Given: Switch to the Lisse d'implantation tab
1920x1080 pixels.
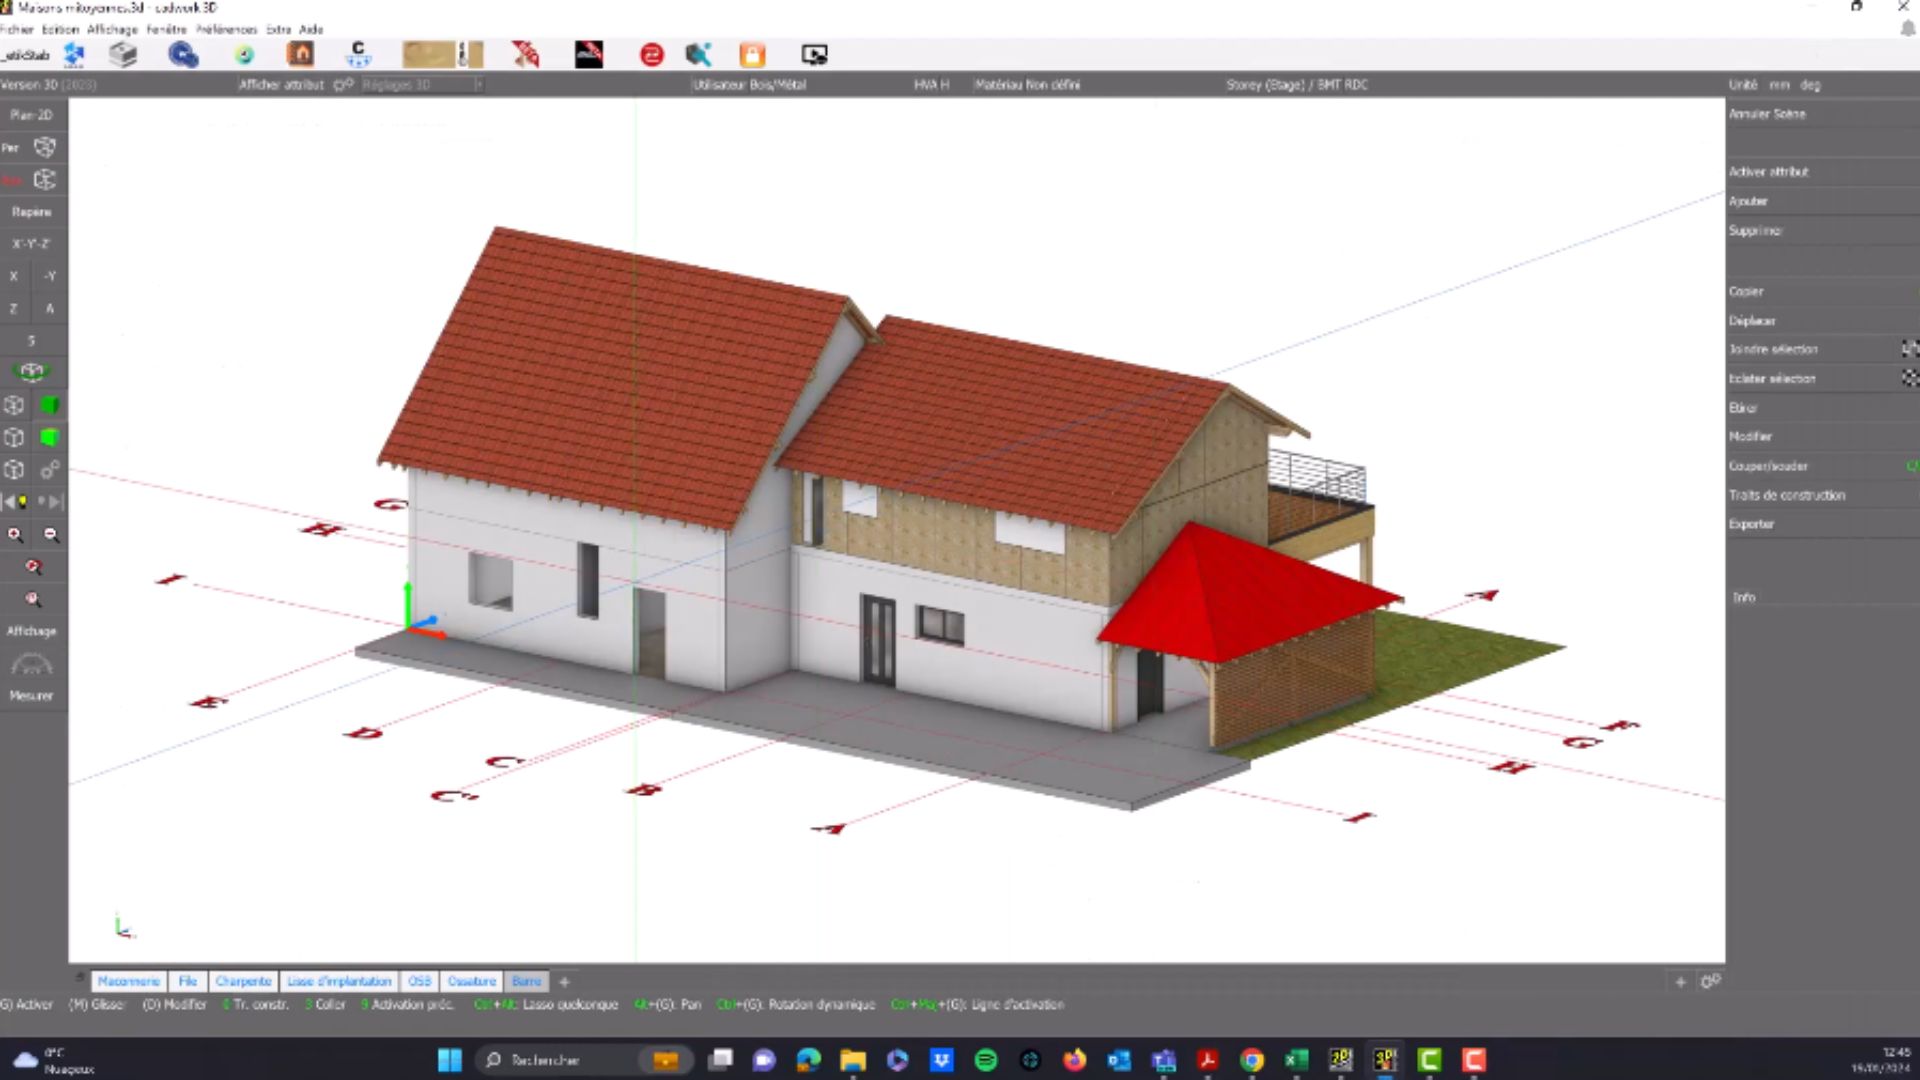Looking at the screenshot, I should coord(339,982).
